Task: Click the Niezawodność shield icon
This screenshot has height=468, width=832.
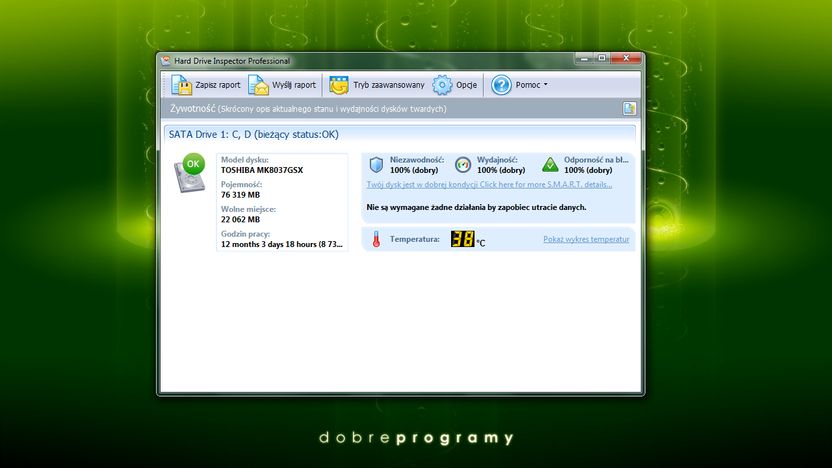Action: tap(376, 164)
